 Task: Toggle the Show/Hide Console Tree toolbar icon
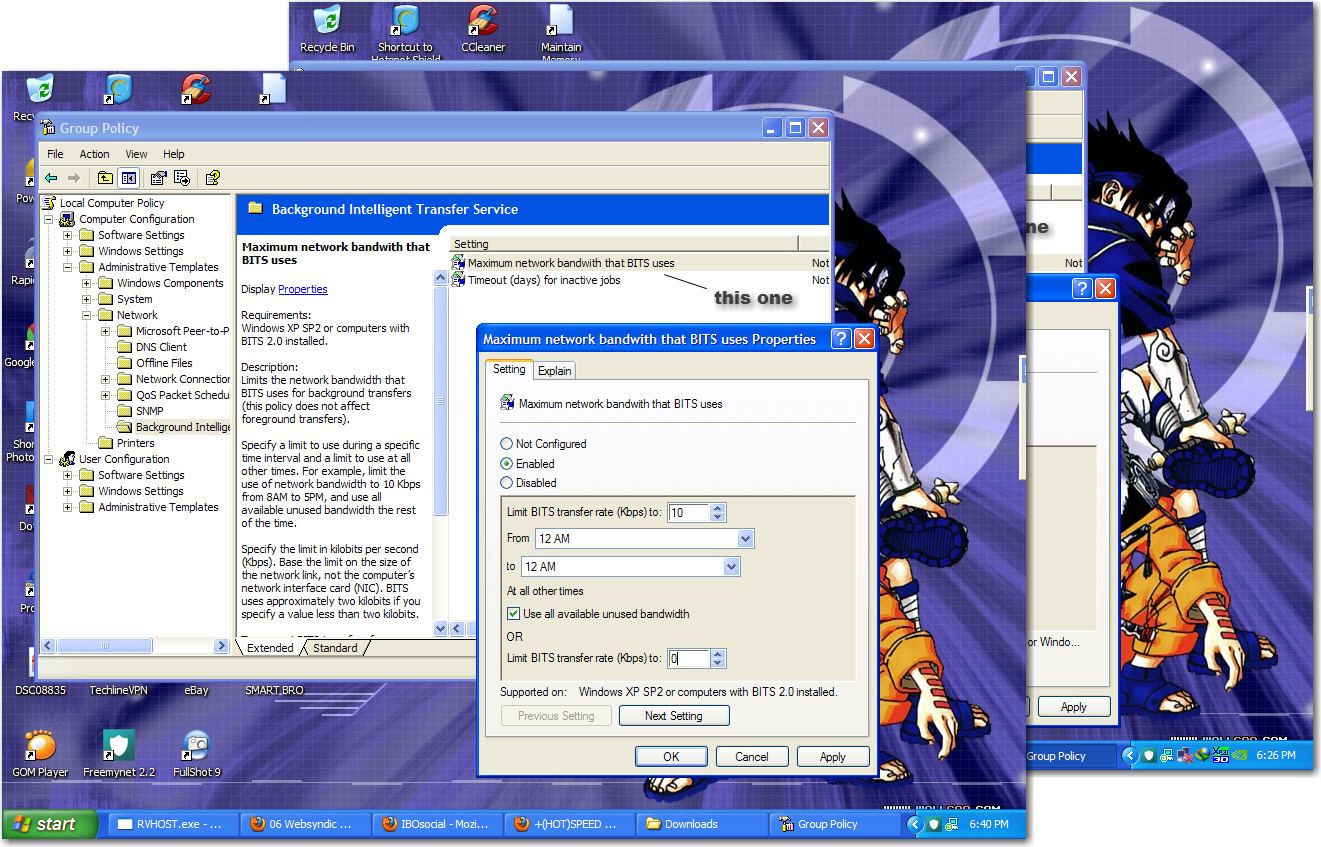tap(128, 178)
